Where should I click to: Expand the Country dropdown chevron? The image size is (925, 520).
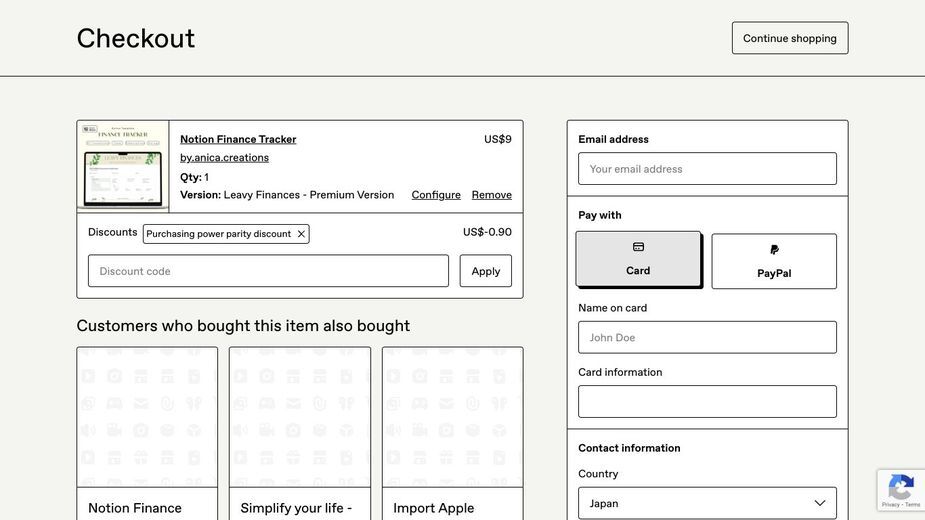click(819, 503)
